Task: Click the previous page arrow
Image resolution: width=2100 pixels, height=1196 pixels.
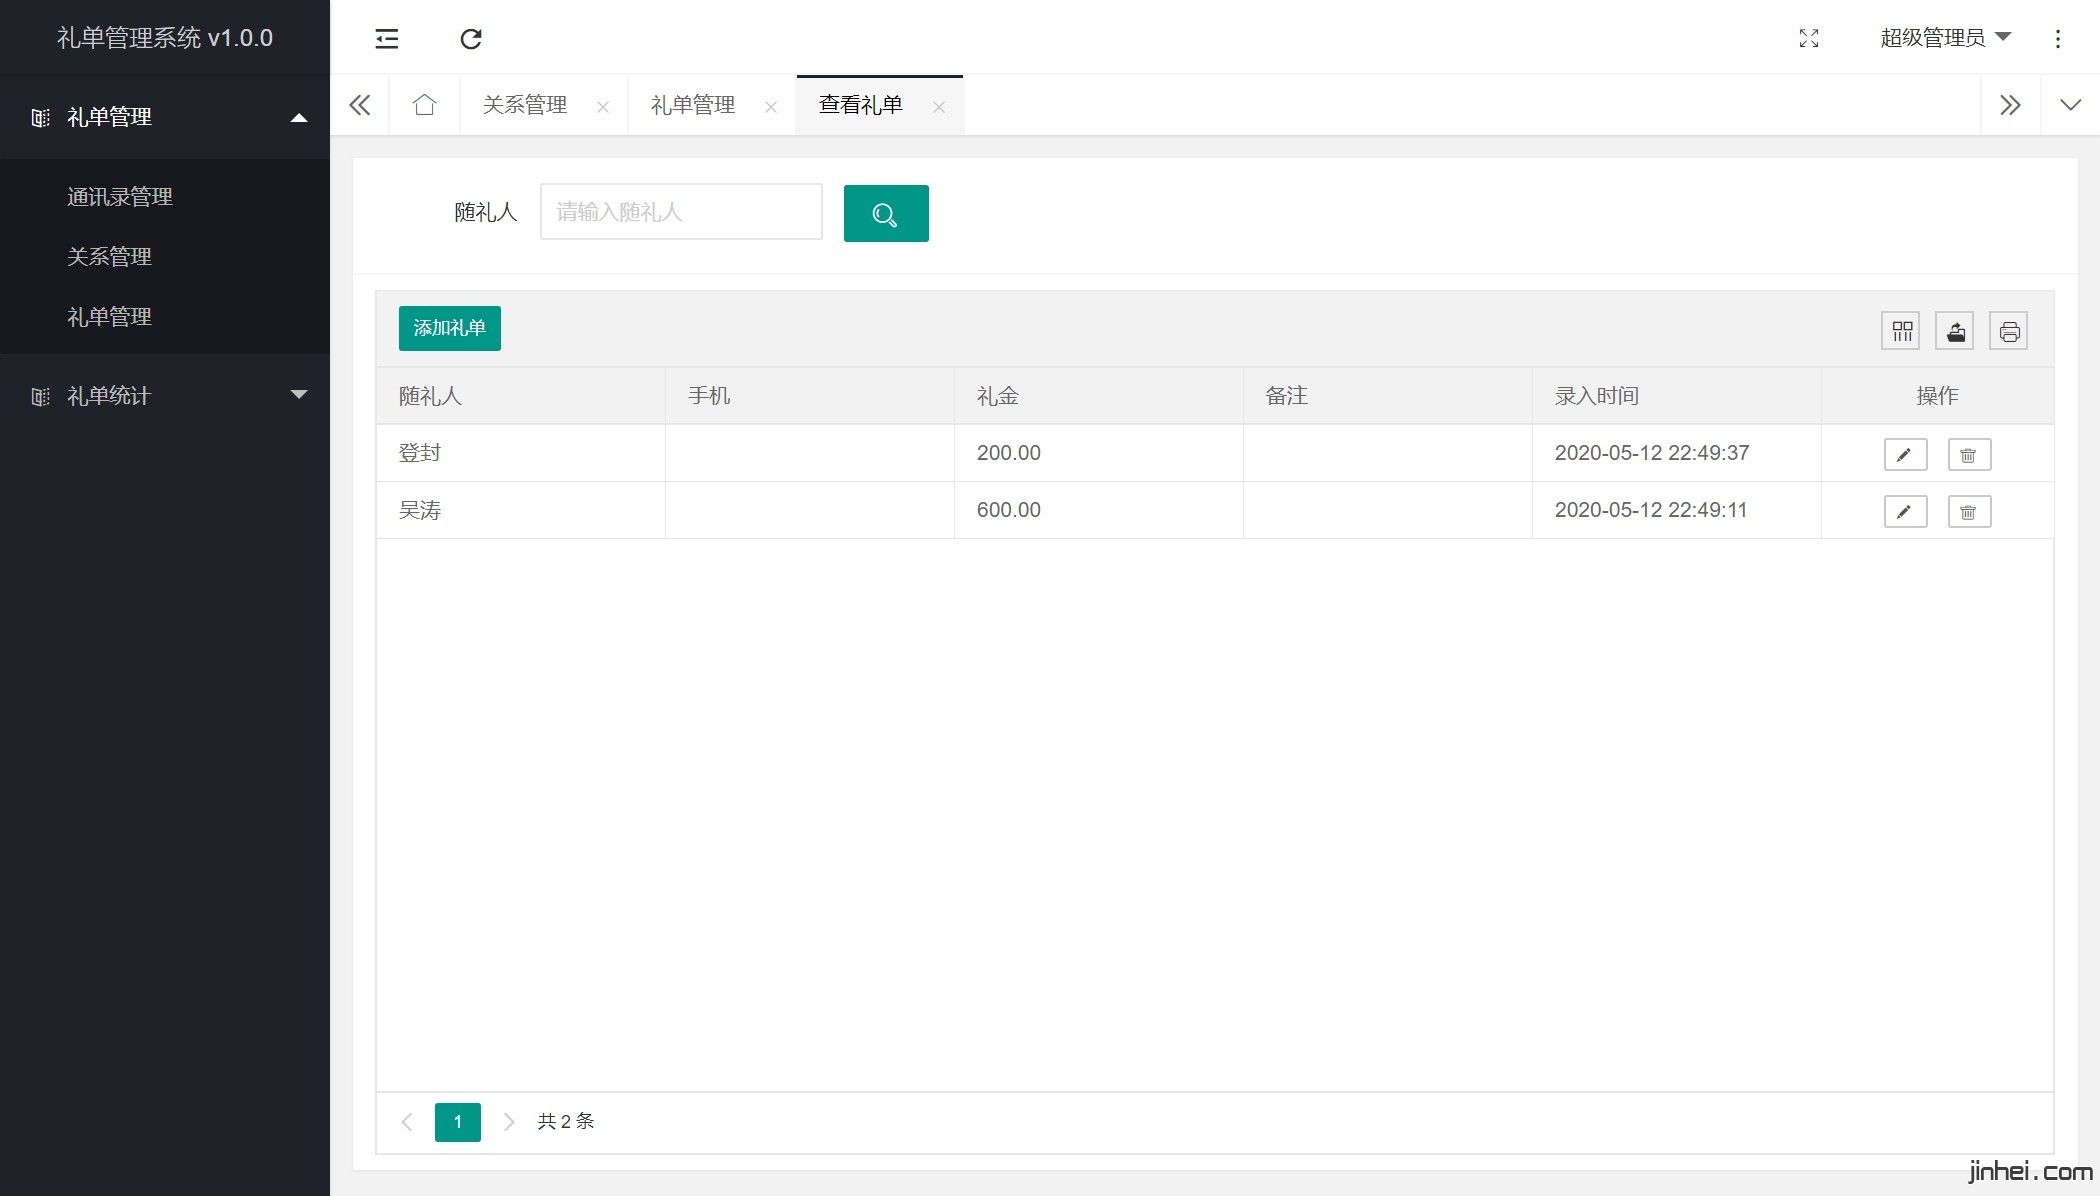Action: tap(407, 1122)
